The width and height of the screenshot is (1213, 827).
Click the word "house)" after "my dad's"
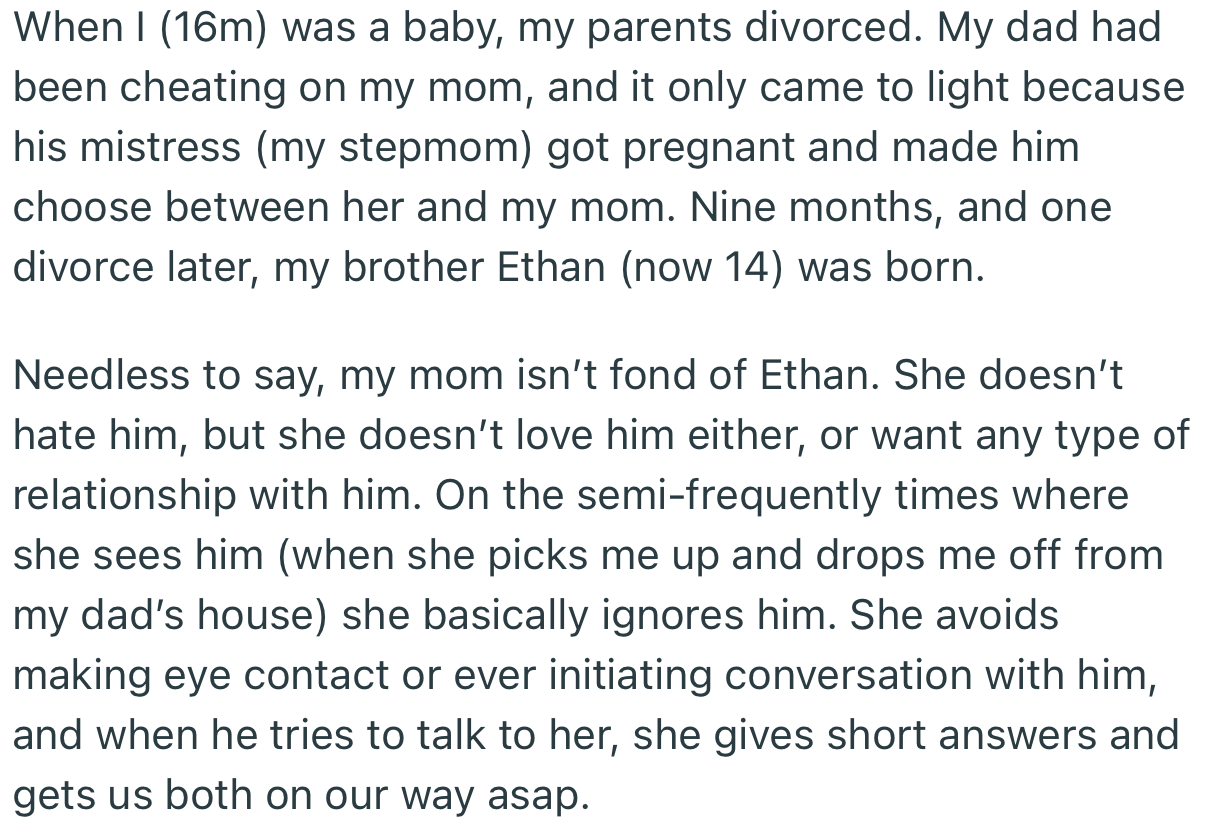(x=266, y=616)
